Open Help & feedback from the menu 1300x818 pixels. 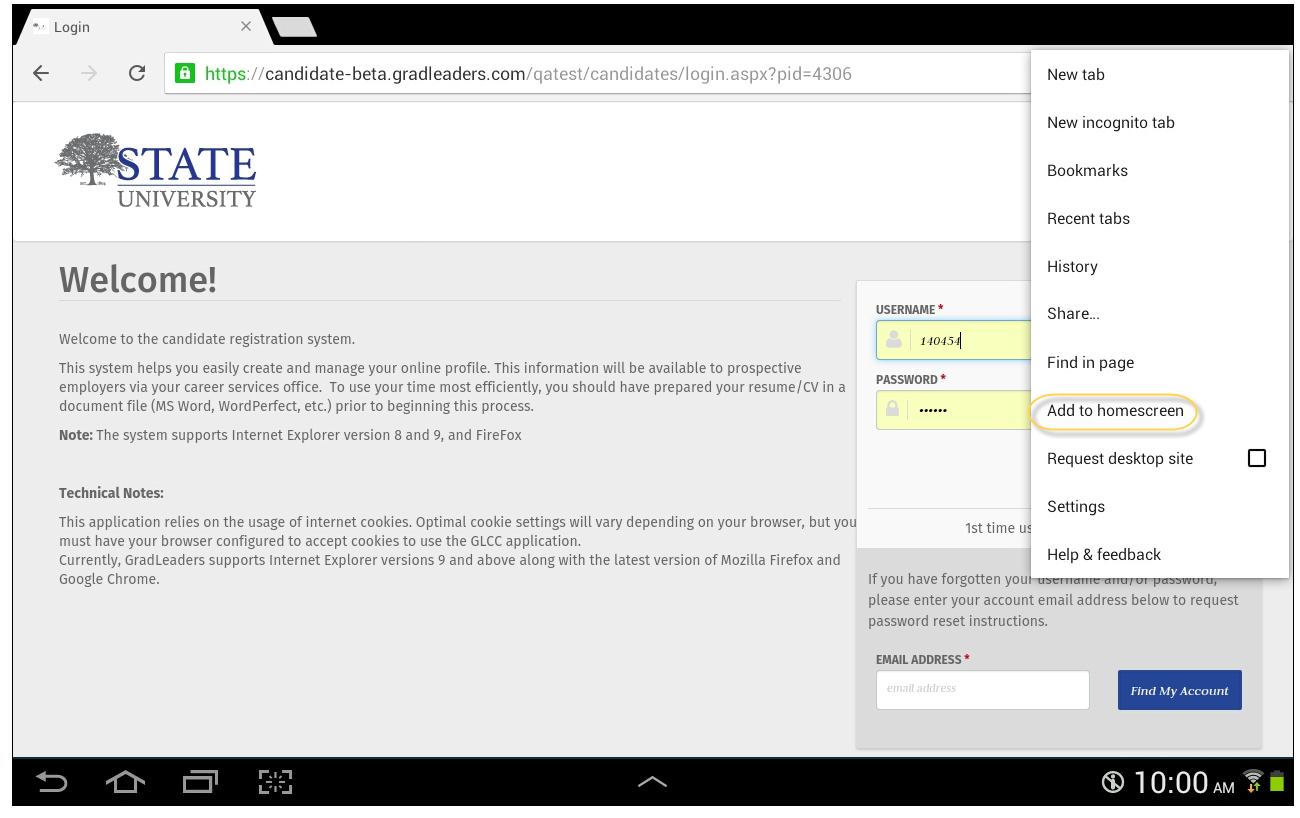click(1160, 555)
